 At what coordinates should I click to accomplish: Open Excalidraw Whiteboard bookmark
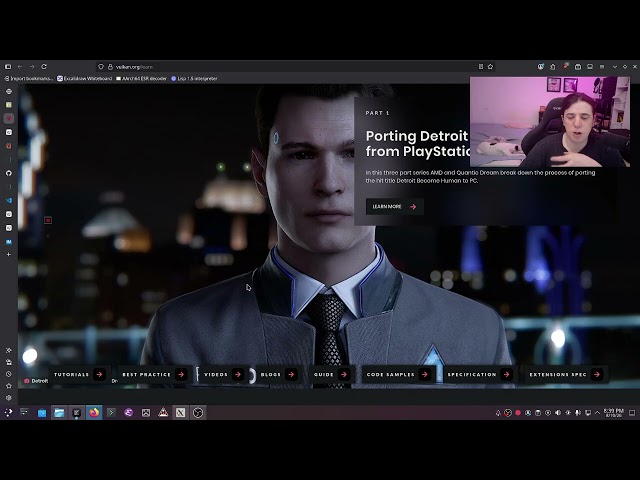click(84, 78)
